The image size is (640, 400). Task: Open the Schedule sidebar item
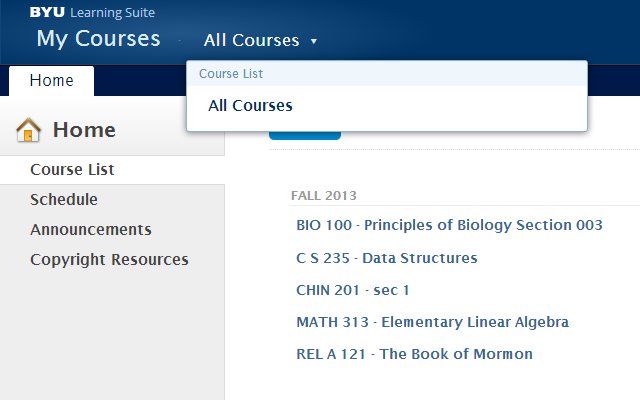tap(64, 200)
